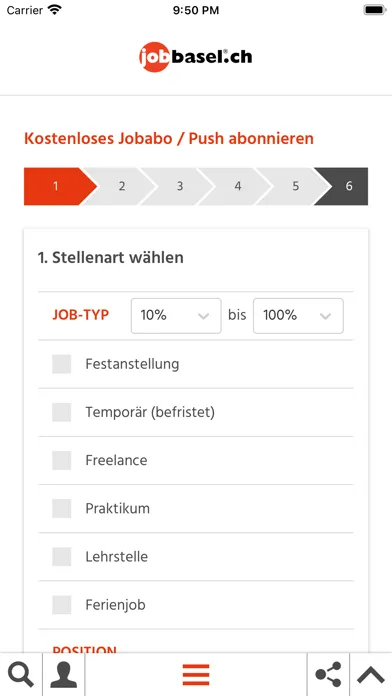Tick the Freelance checkbox
The width and height of the screenshot is (392, 696).
(x=61, y=460)
